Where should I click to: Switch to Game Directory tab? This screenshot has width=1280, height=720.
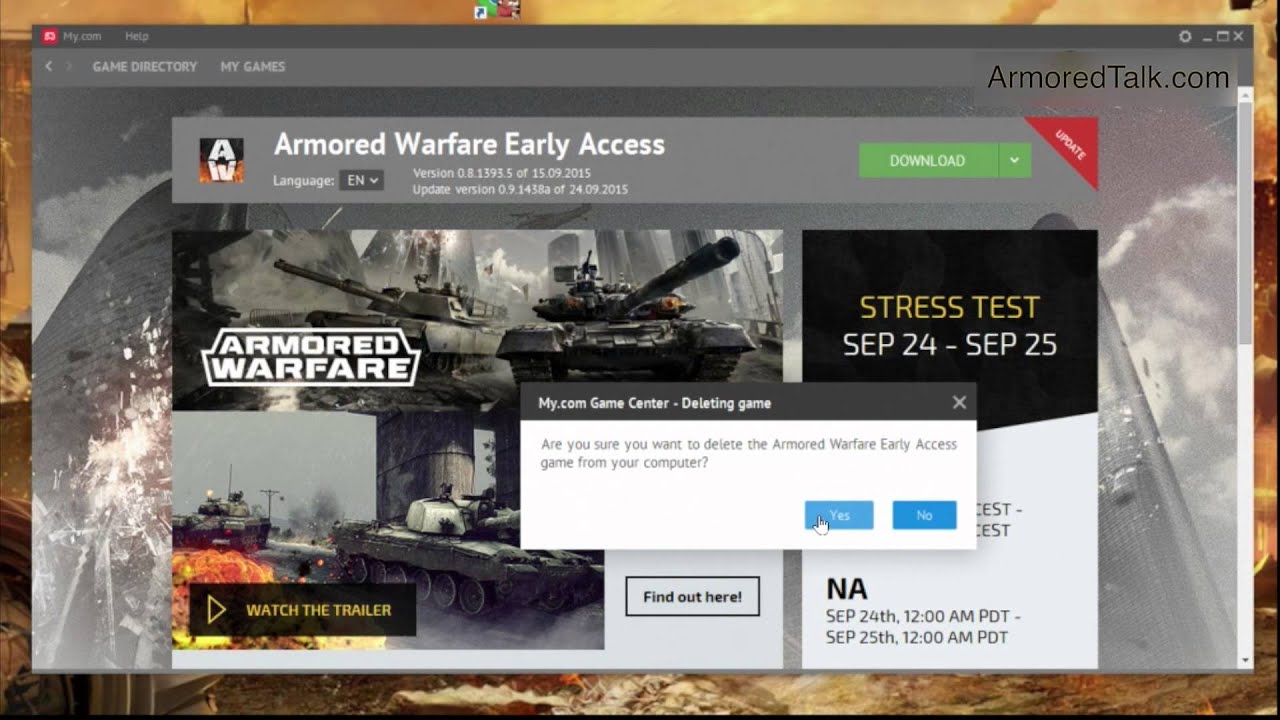coord(145,66)
